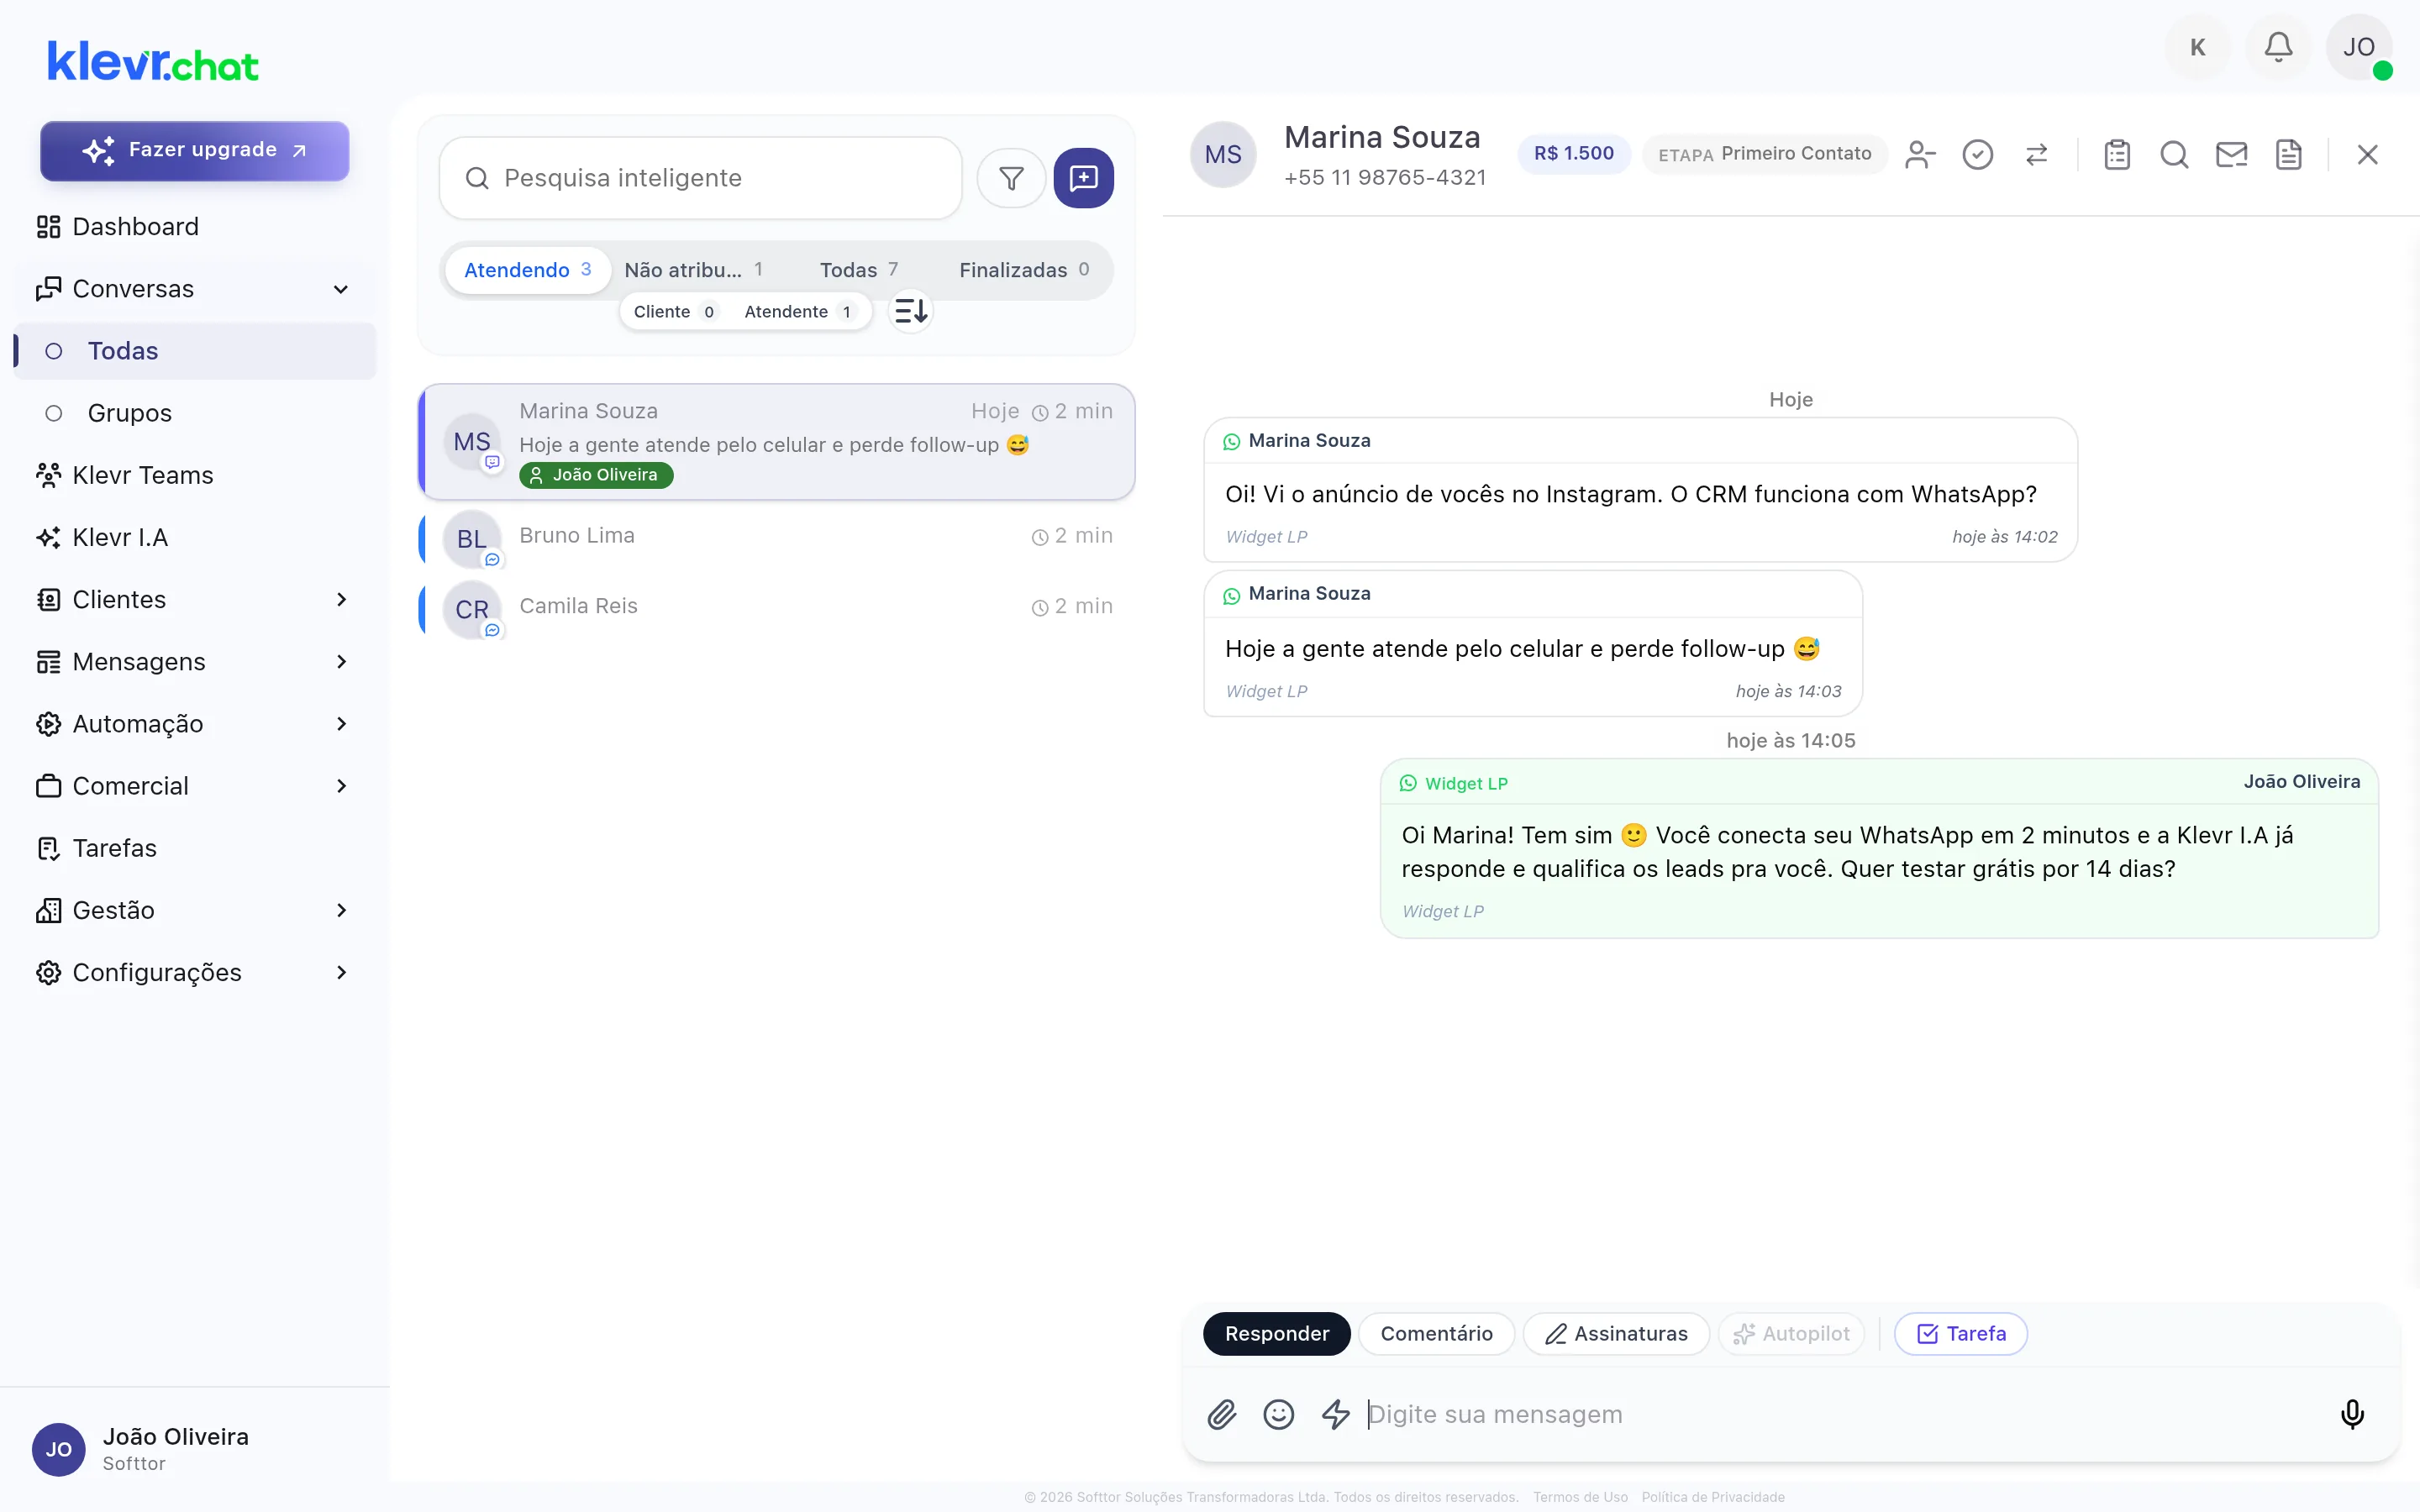Open Dashboard from the sidebar

(x=195, y=227)
